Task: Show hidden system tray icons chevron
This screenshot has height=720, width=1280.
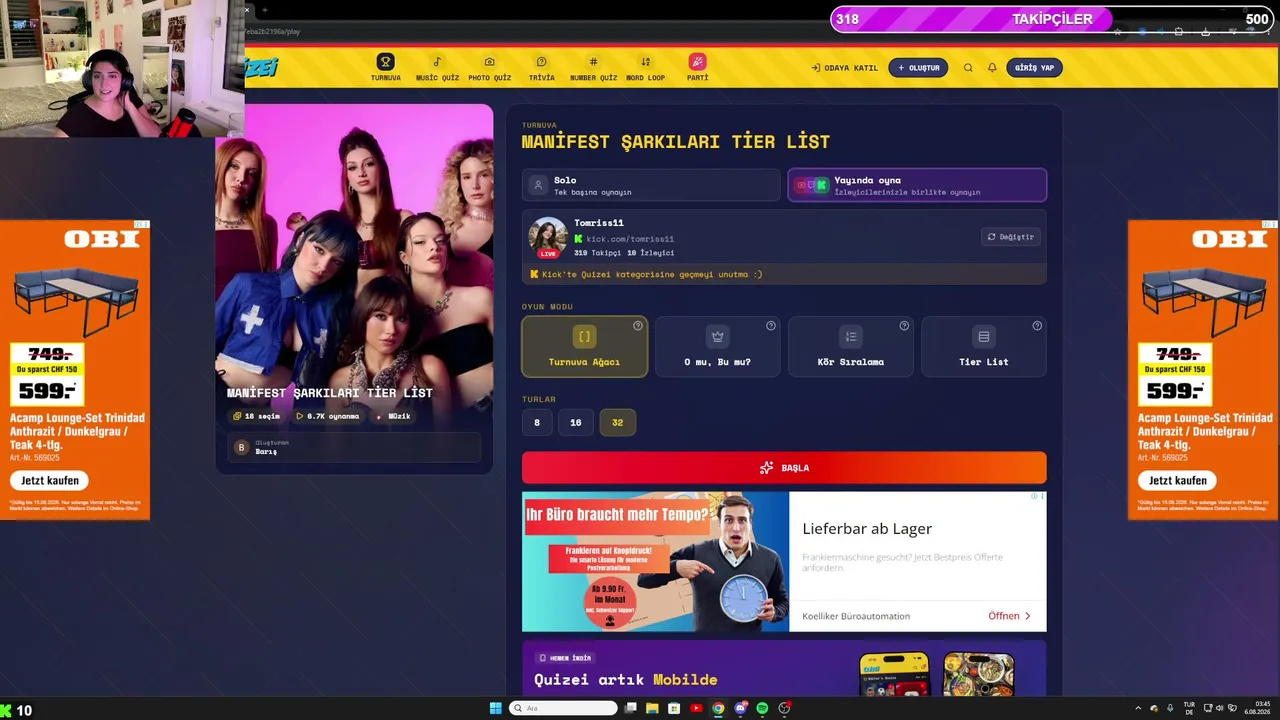Action: pyautogui.click(x=1138, y=709)
